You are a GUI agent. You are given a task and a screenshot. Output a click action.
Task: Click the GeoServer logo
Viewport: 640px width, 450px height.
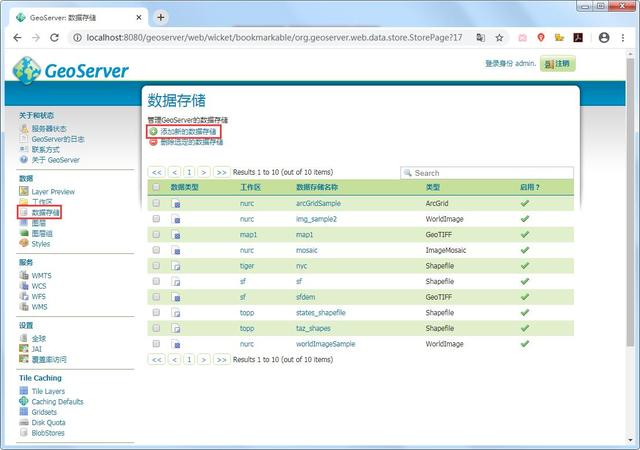pos(70,70)
